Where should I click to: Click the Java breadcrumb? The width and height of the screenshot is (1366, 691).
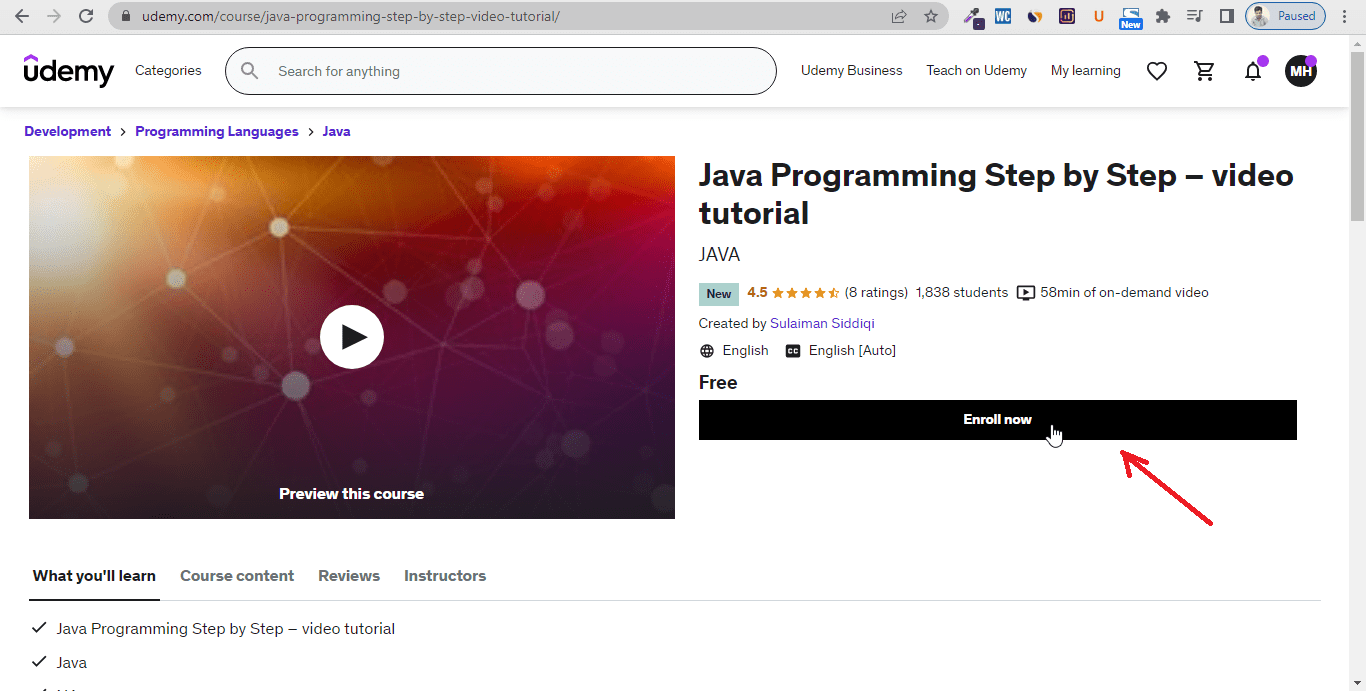(336, 132)
